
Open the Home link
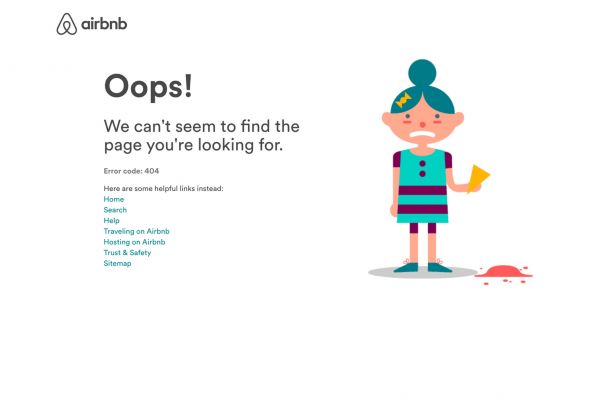[114, 199]
